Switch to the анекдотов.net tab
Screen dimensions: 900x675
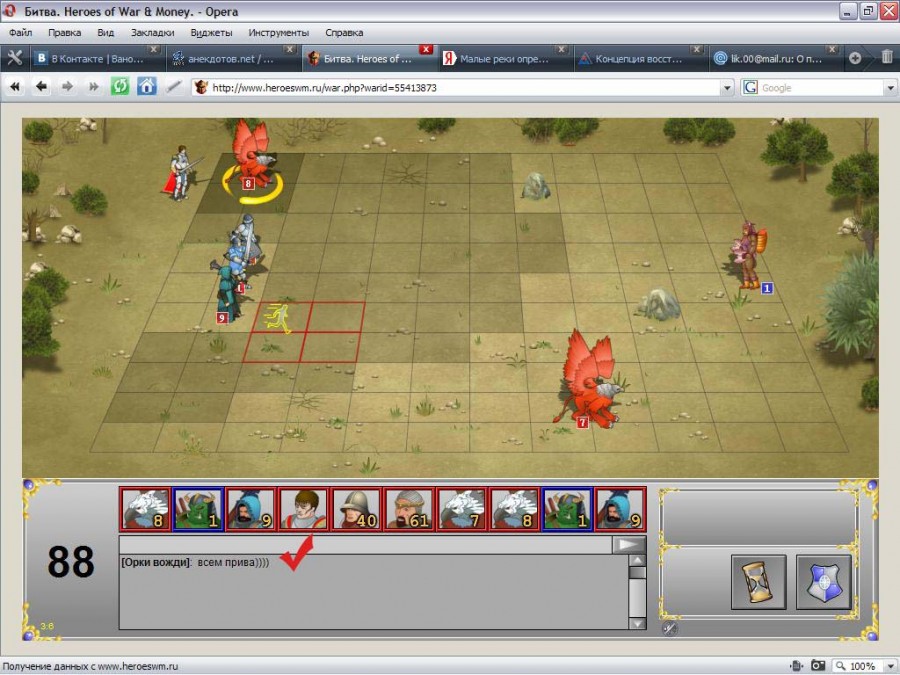(x=230, y=58)
